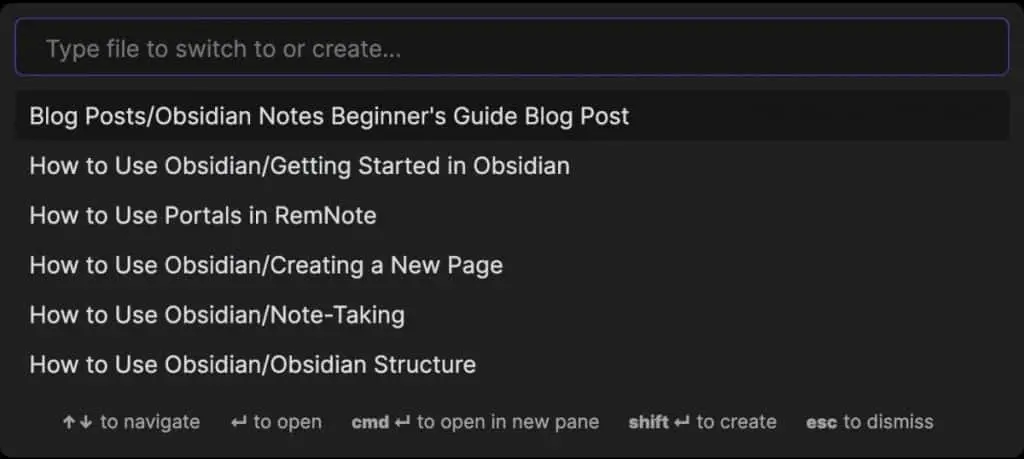This screenshot has width=1024, height=459.
Task: Click the esc key label
Action: [x=822, y=422]
